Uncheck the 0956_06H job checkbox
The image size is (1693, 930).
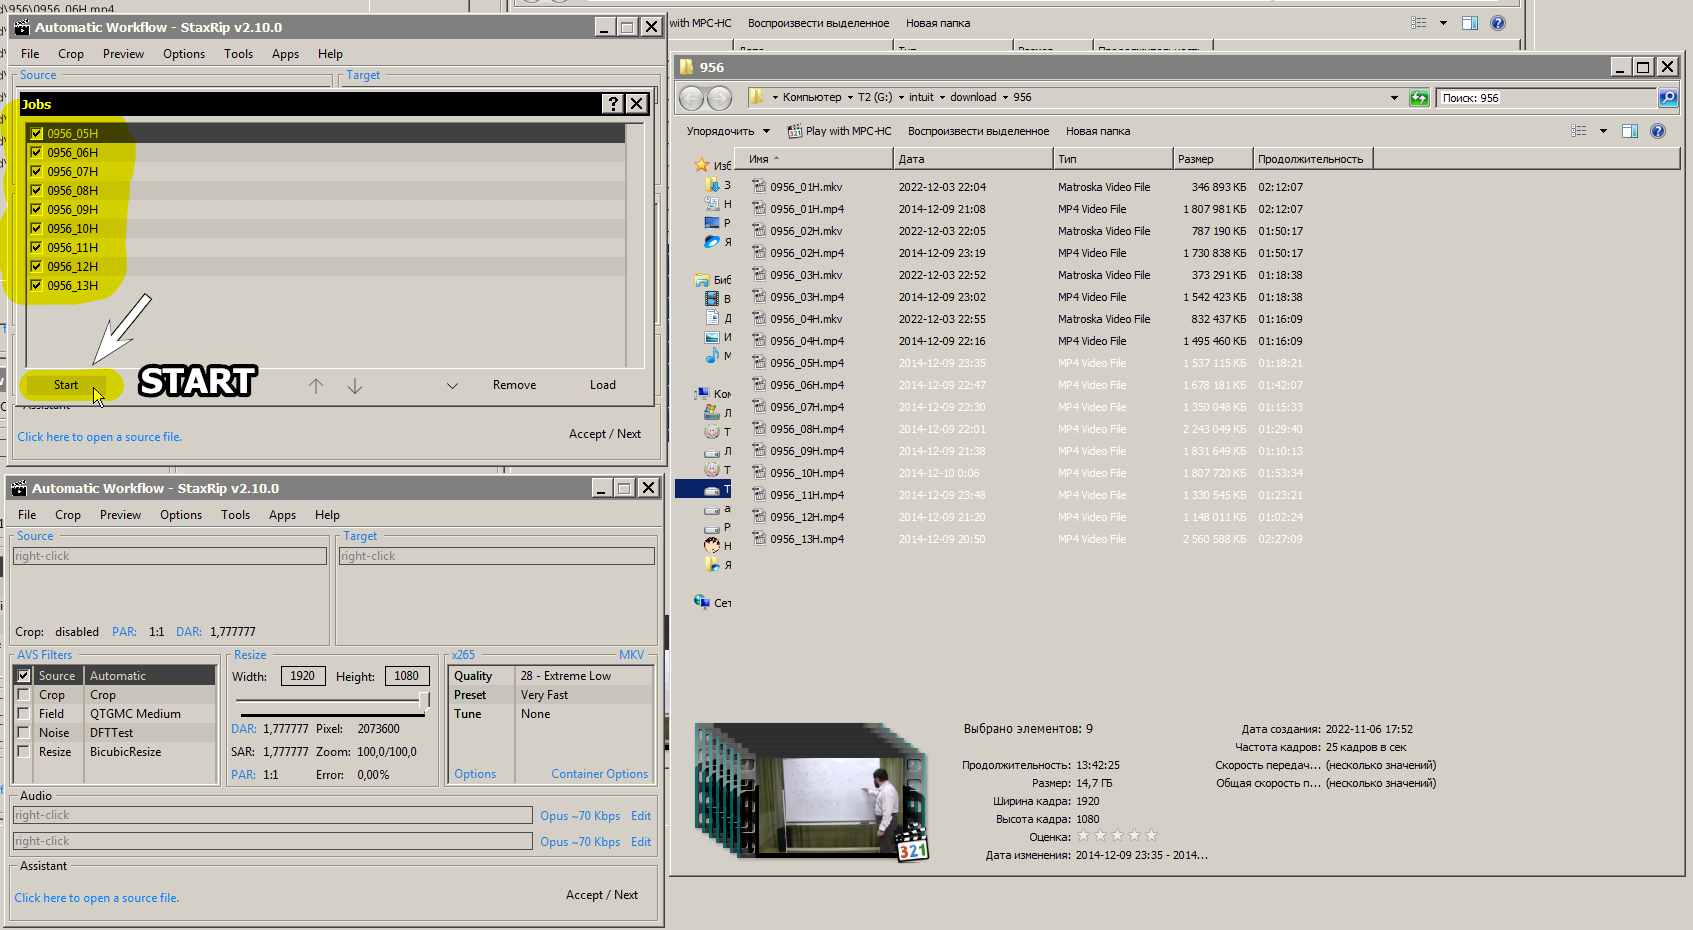pyautogui.click(x=36, y=153)
